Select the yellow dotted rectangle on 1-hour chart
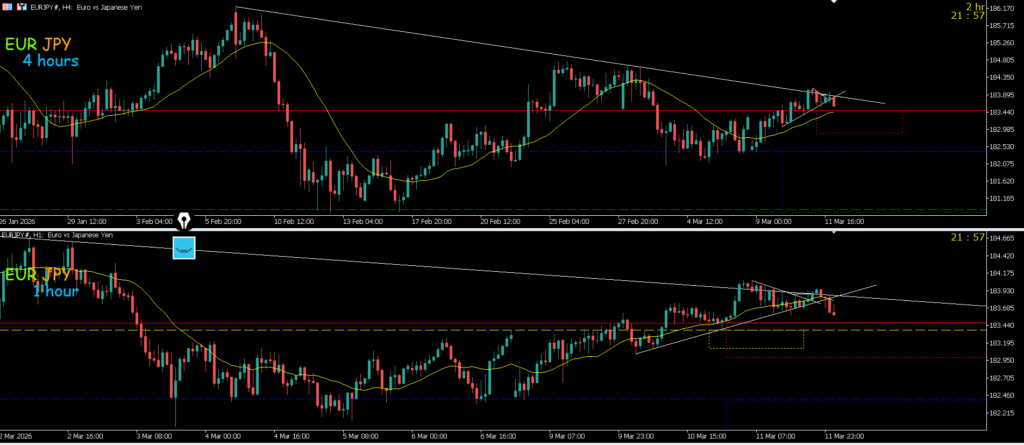The image size is (1024, 445). [x=756, y=340]
